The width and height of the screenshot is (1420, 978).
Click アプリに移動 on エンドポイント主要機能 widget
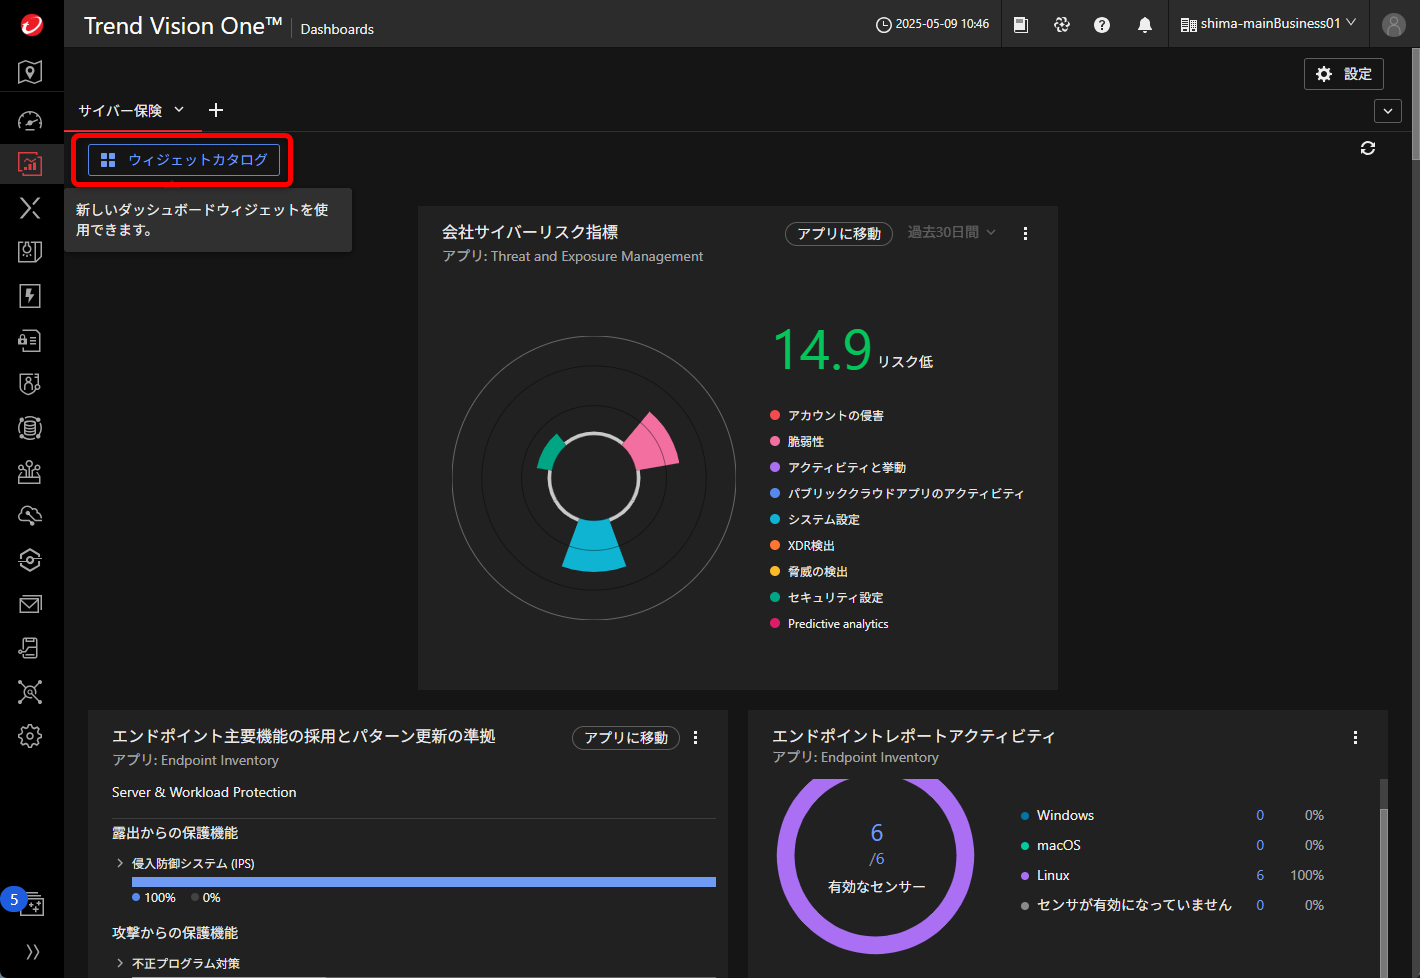click(626, 738)
